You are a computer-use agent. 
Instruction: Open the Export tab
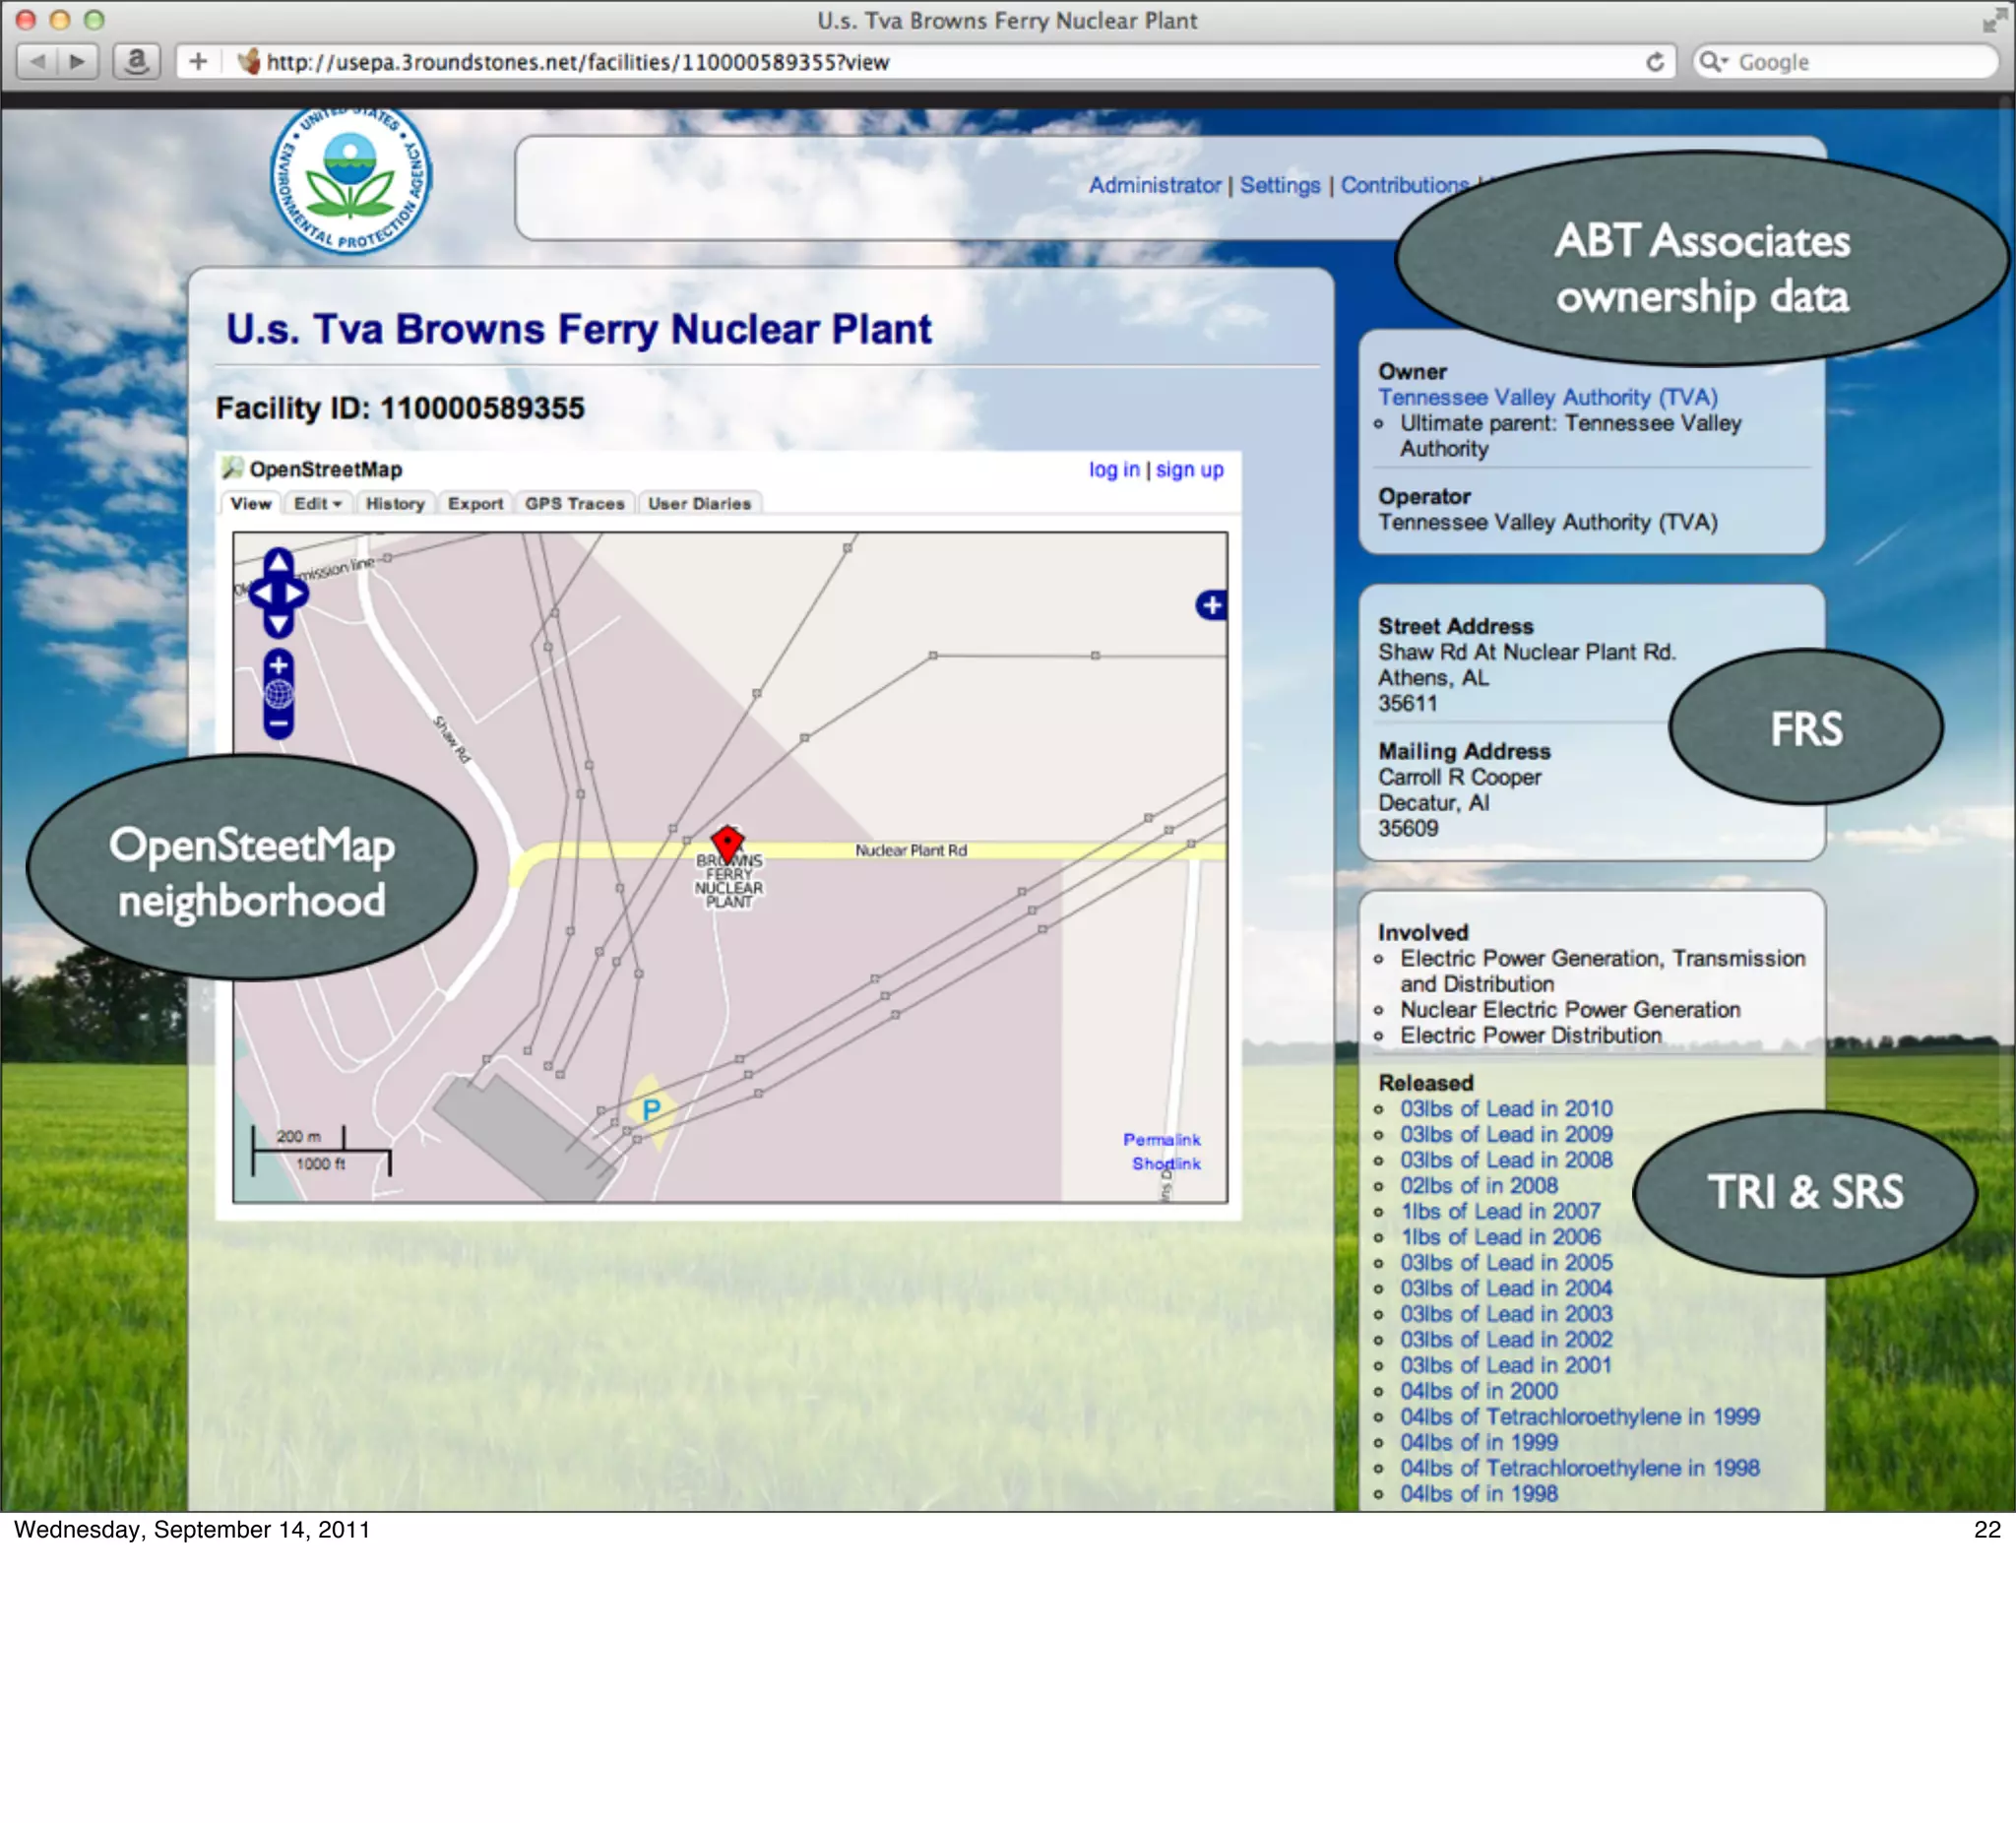pos(475,503)
